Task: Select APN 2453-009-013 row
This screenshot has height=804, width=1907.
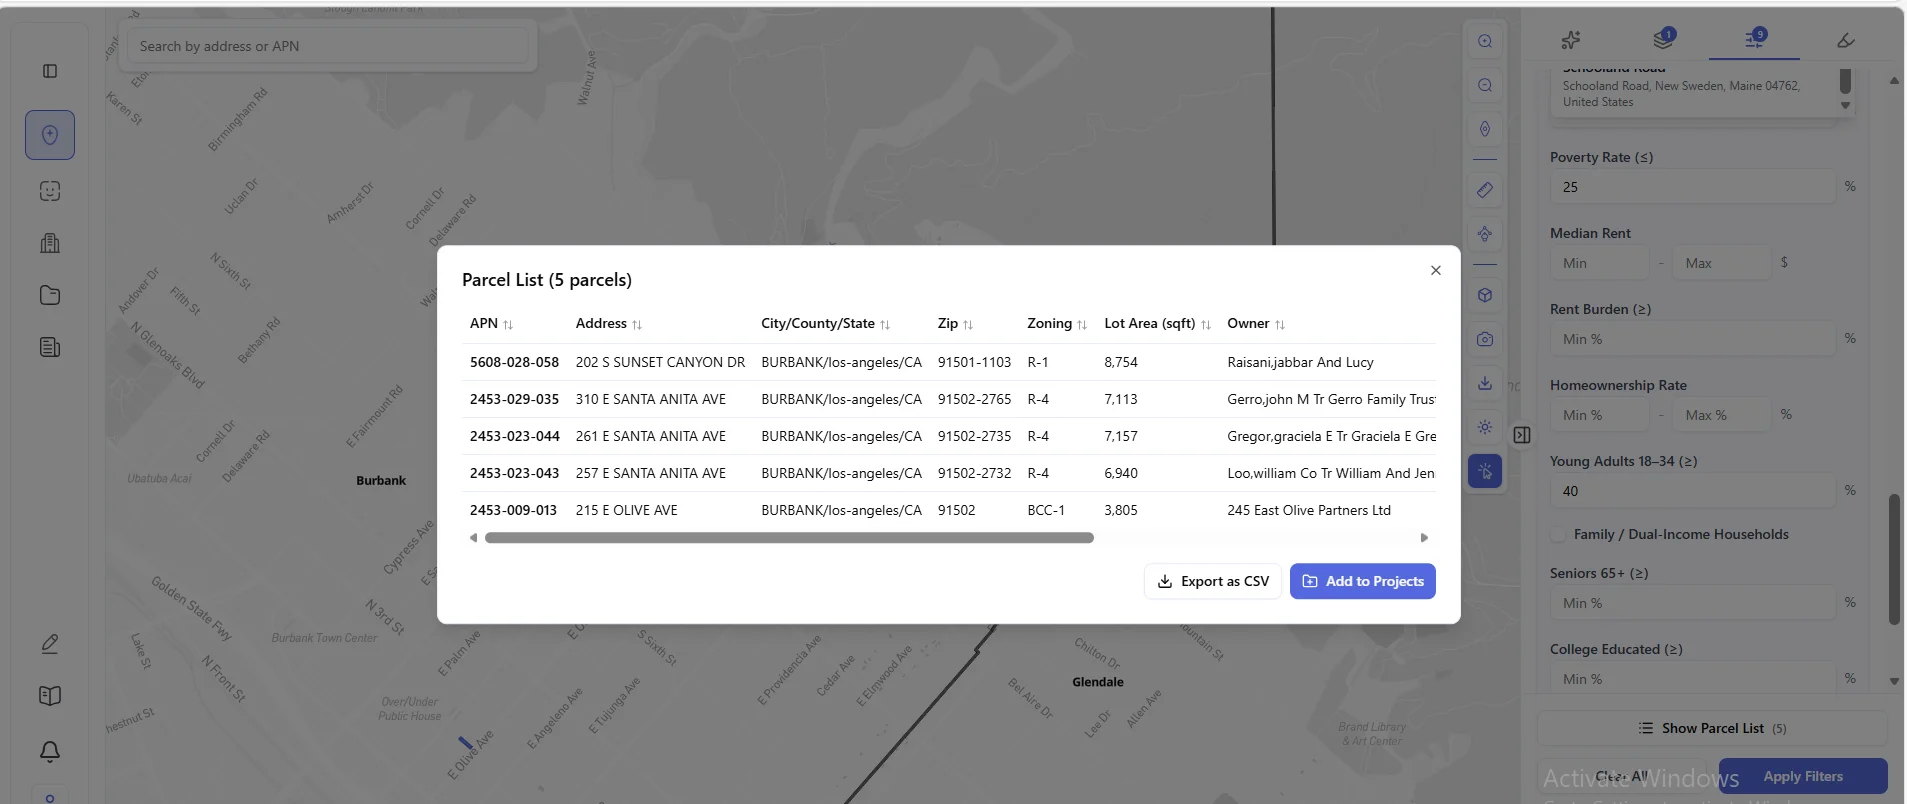Action: click(949, 510)
